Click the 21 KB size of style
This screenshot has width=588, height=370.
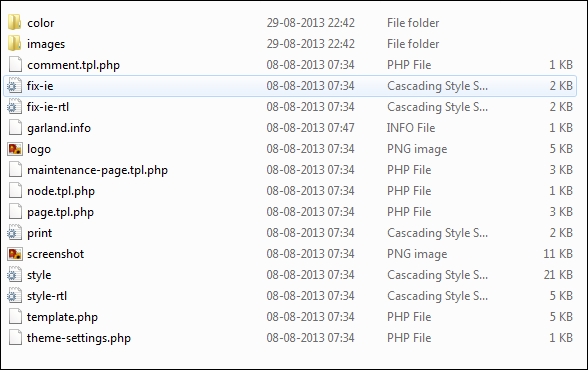[558, 275]
